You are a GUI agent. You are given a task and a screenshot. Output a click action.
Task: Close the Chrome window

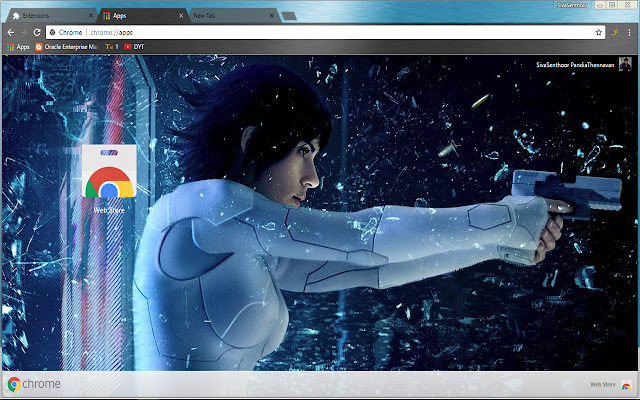(x=627, y=5)
